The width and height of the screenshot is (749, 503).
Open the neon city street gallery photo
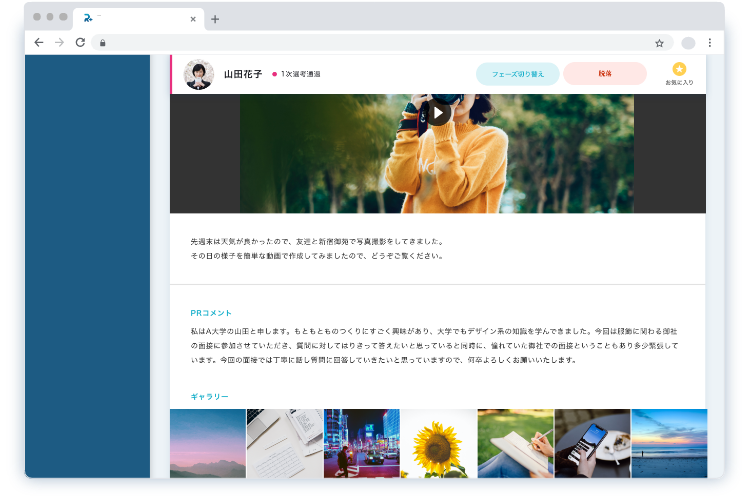click(362, 443)
